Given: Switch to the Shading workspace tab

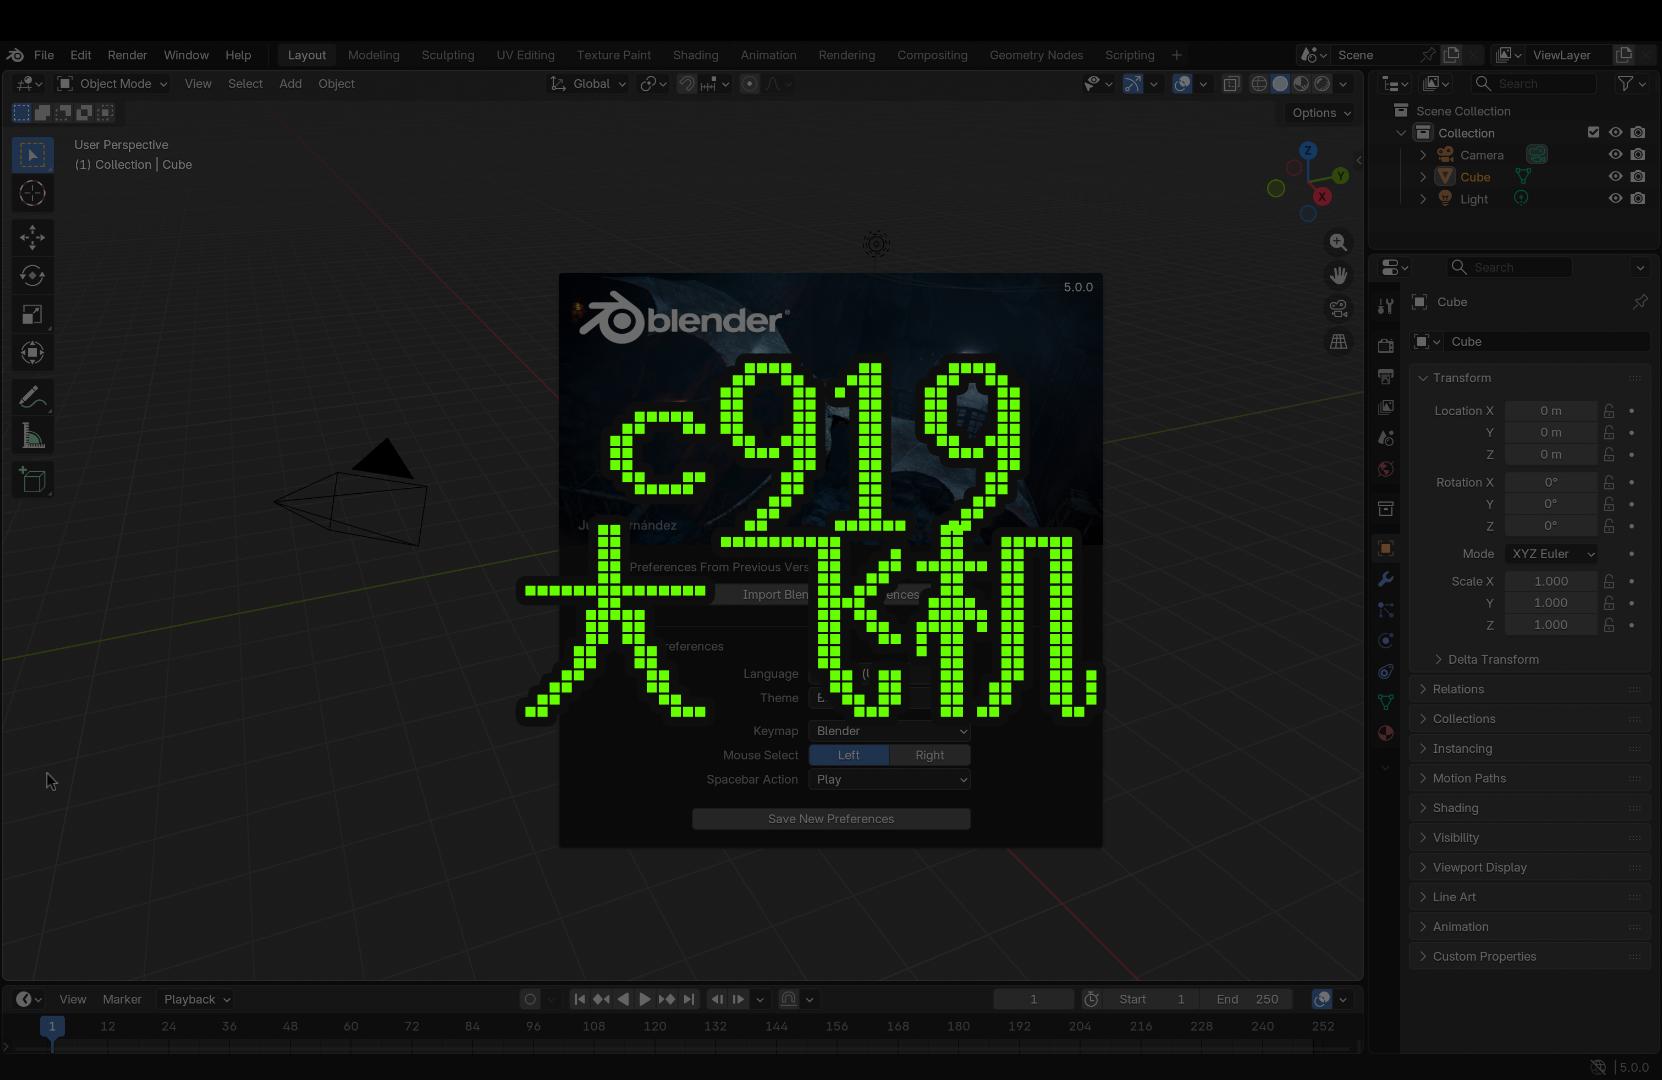Looking at the screenshot, I should coord(695,55).
